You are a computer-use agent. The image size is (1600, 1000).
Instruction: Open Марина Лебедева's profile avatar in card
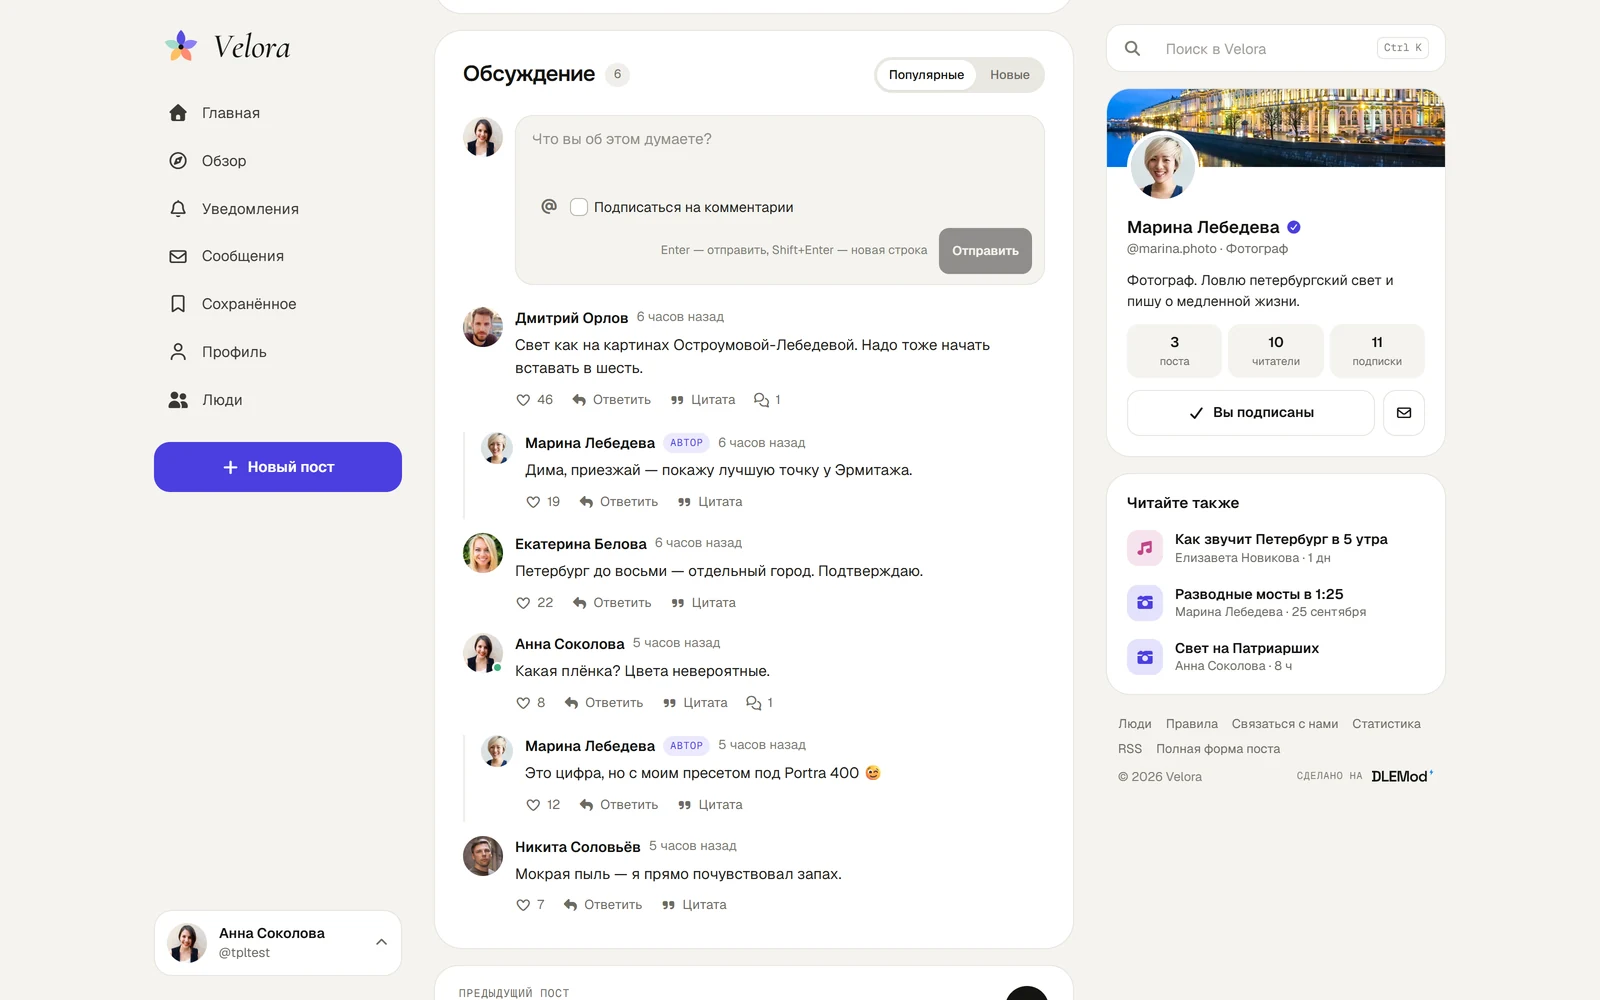pos(1162,165)
